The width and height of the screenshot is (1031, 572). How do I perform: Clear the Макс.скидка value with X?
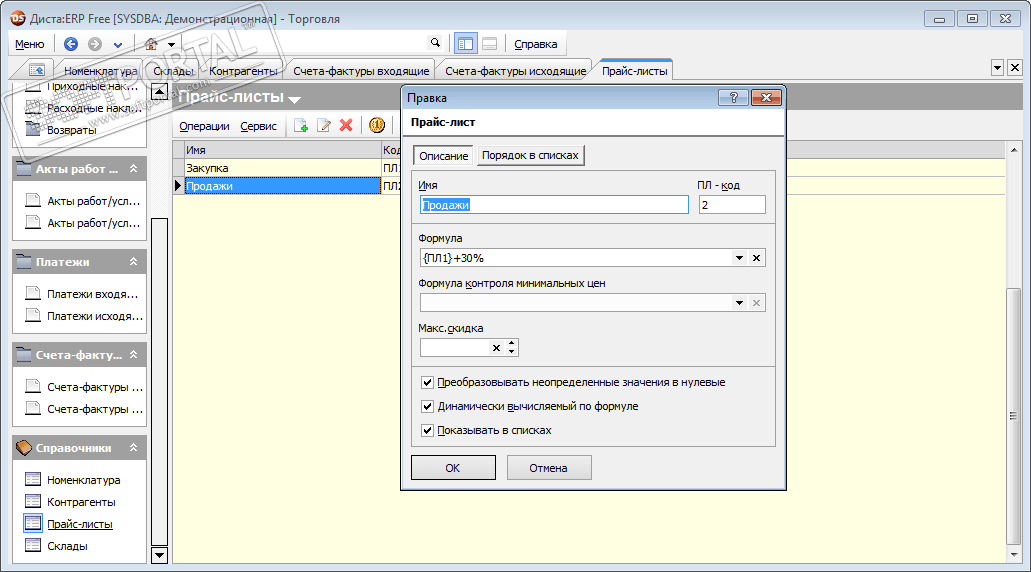[496, 348]
